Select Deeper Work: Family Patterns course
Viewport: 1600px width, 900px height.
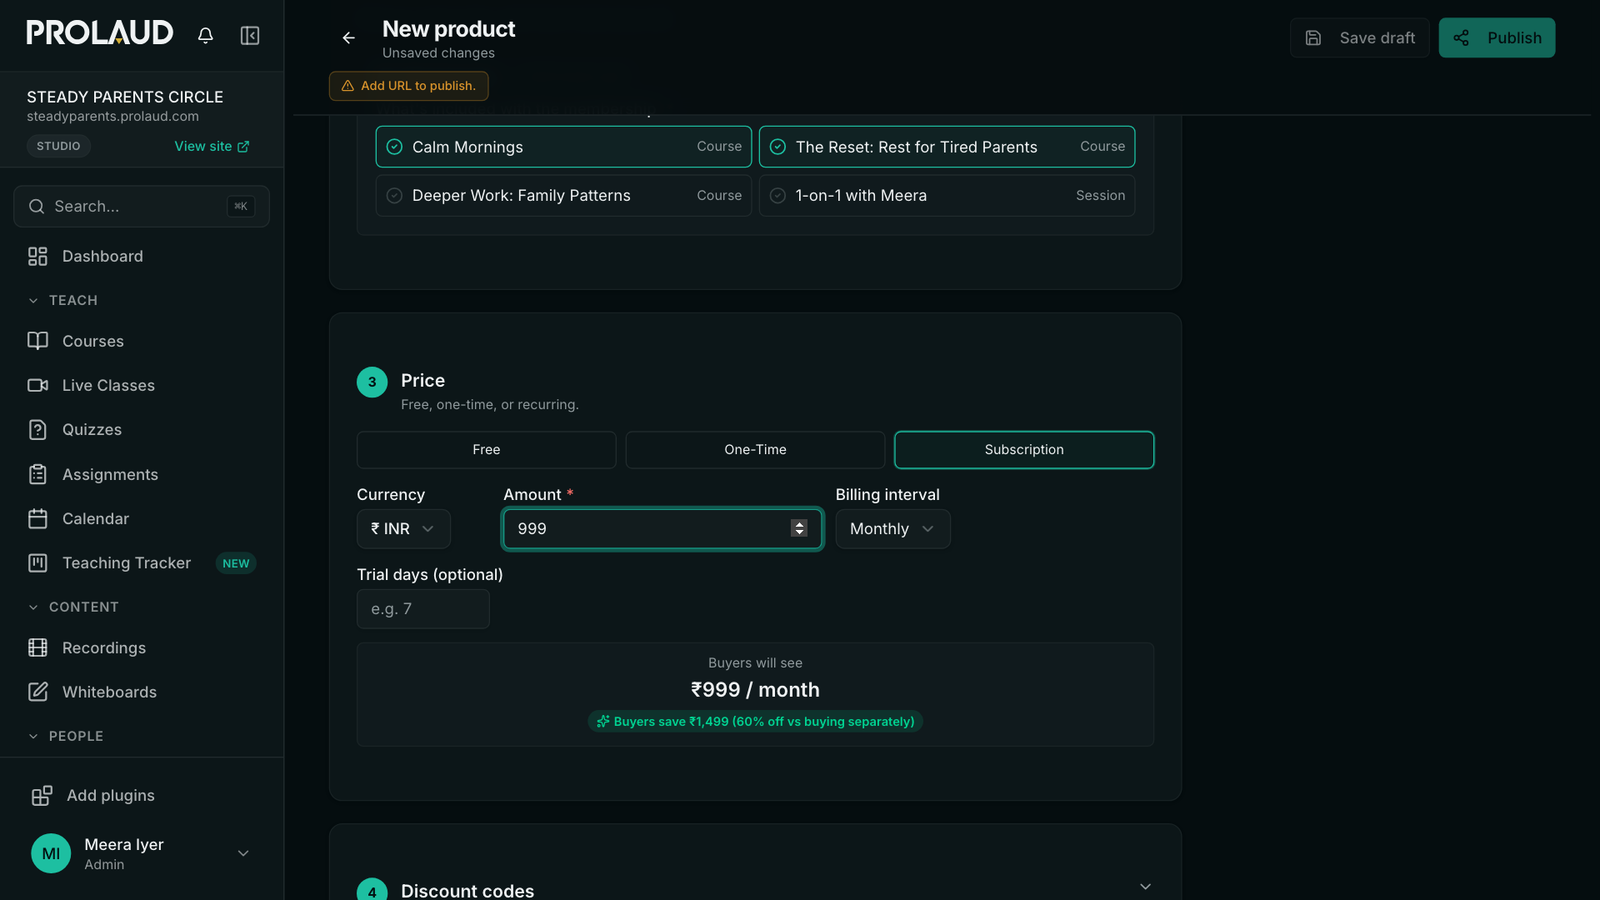pyautogui.click(x=564, y=196)
